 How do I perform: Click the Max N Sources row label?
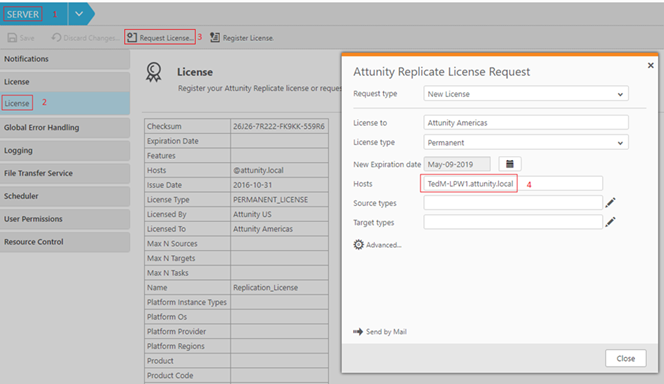172,244
